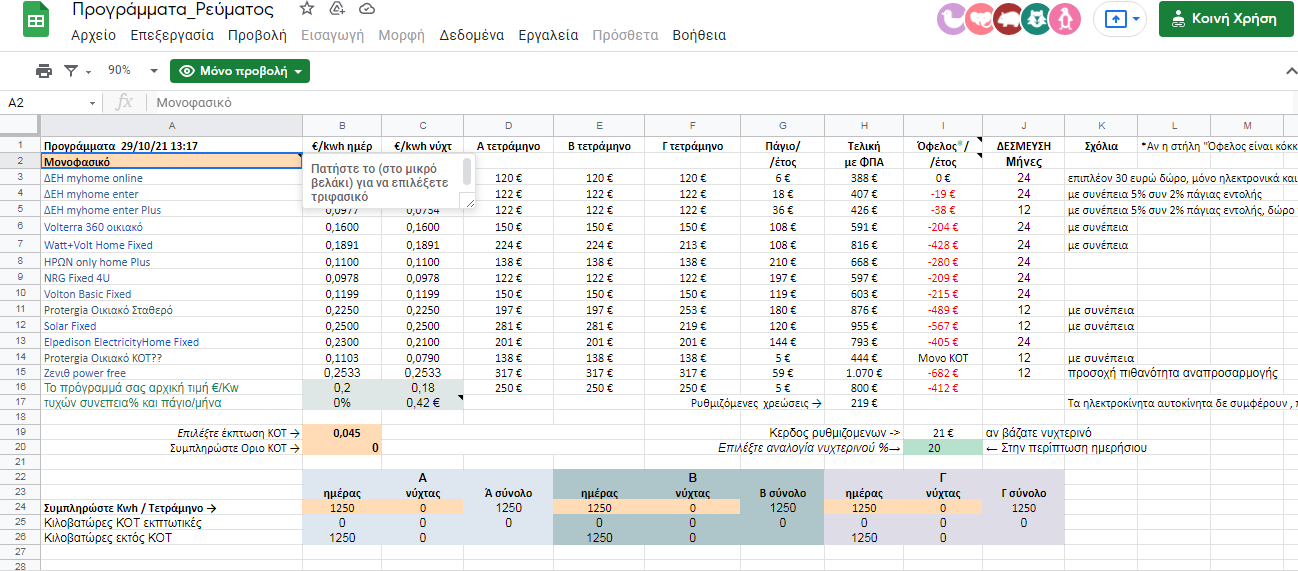The height and width of the screenshot is (571, 1298).
Task: Click the present to meeting icon
Action: click(x=1115, y=18)
